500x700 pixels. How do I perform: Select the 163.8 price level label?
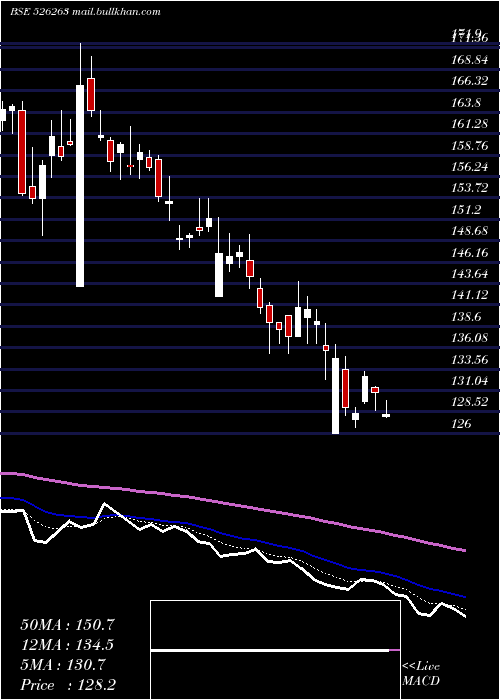[x=466, y=103]
